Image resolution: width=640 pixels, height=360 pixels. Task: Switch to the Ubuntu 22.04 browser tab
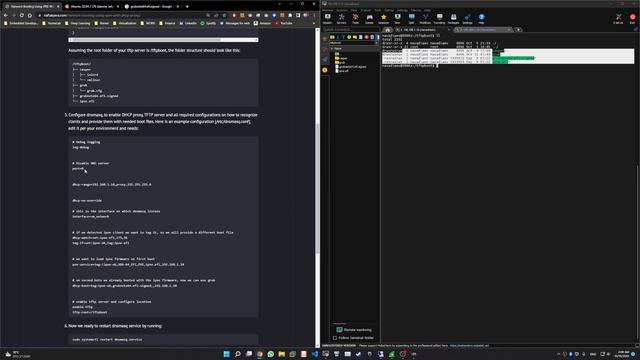pyautogui.click(x=92, y=7)
